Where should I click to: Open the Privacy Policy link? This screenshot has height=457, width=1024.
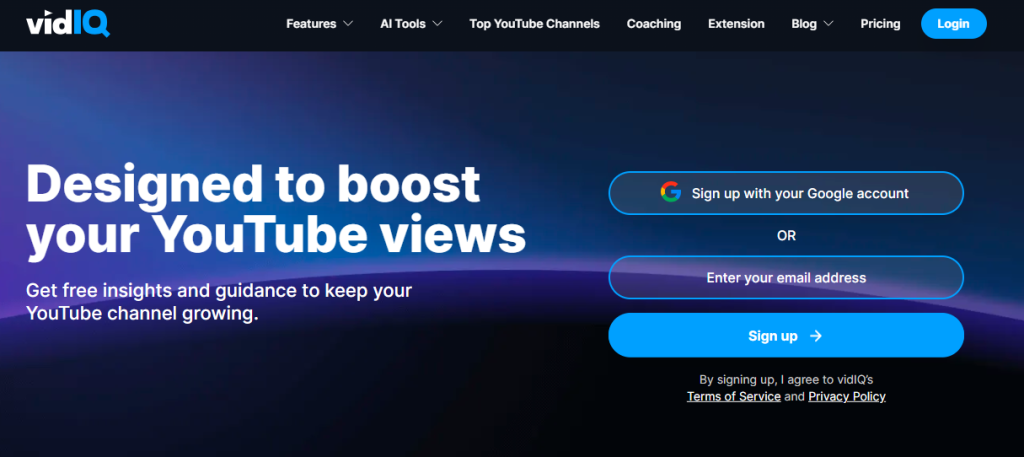click(847, 396)
